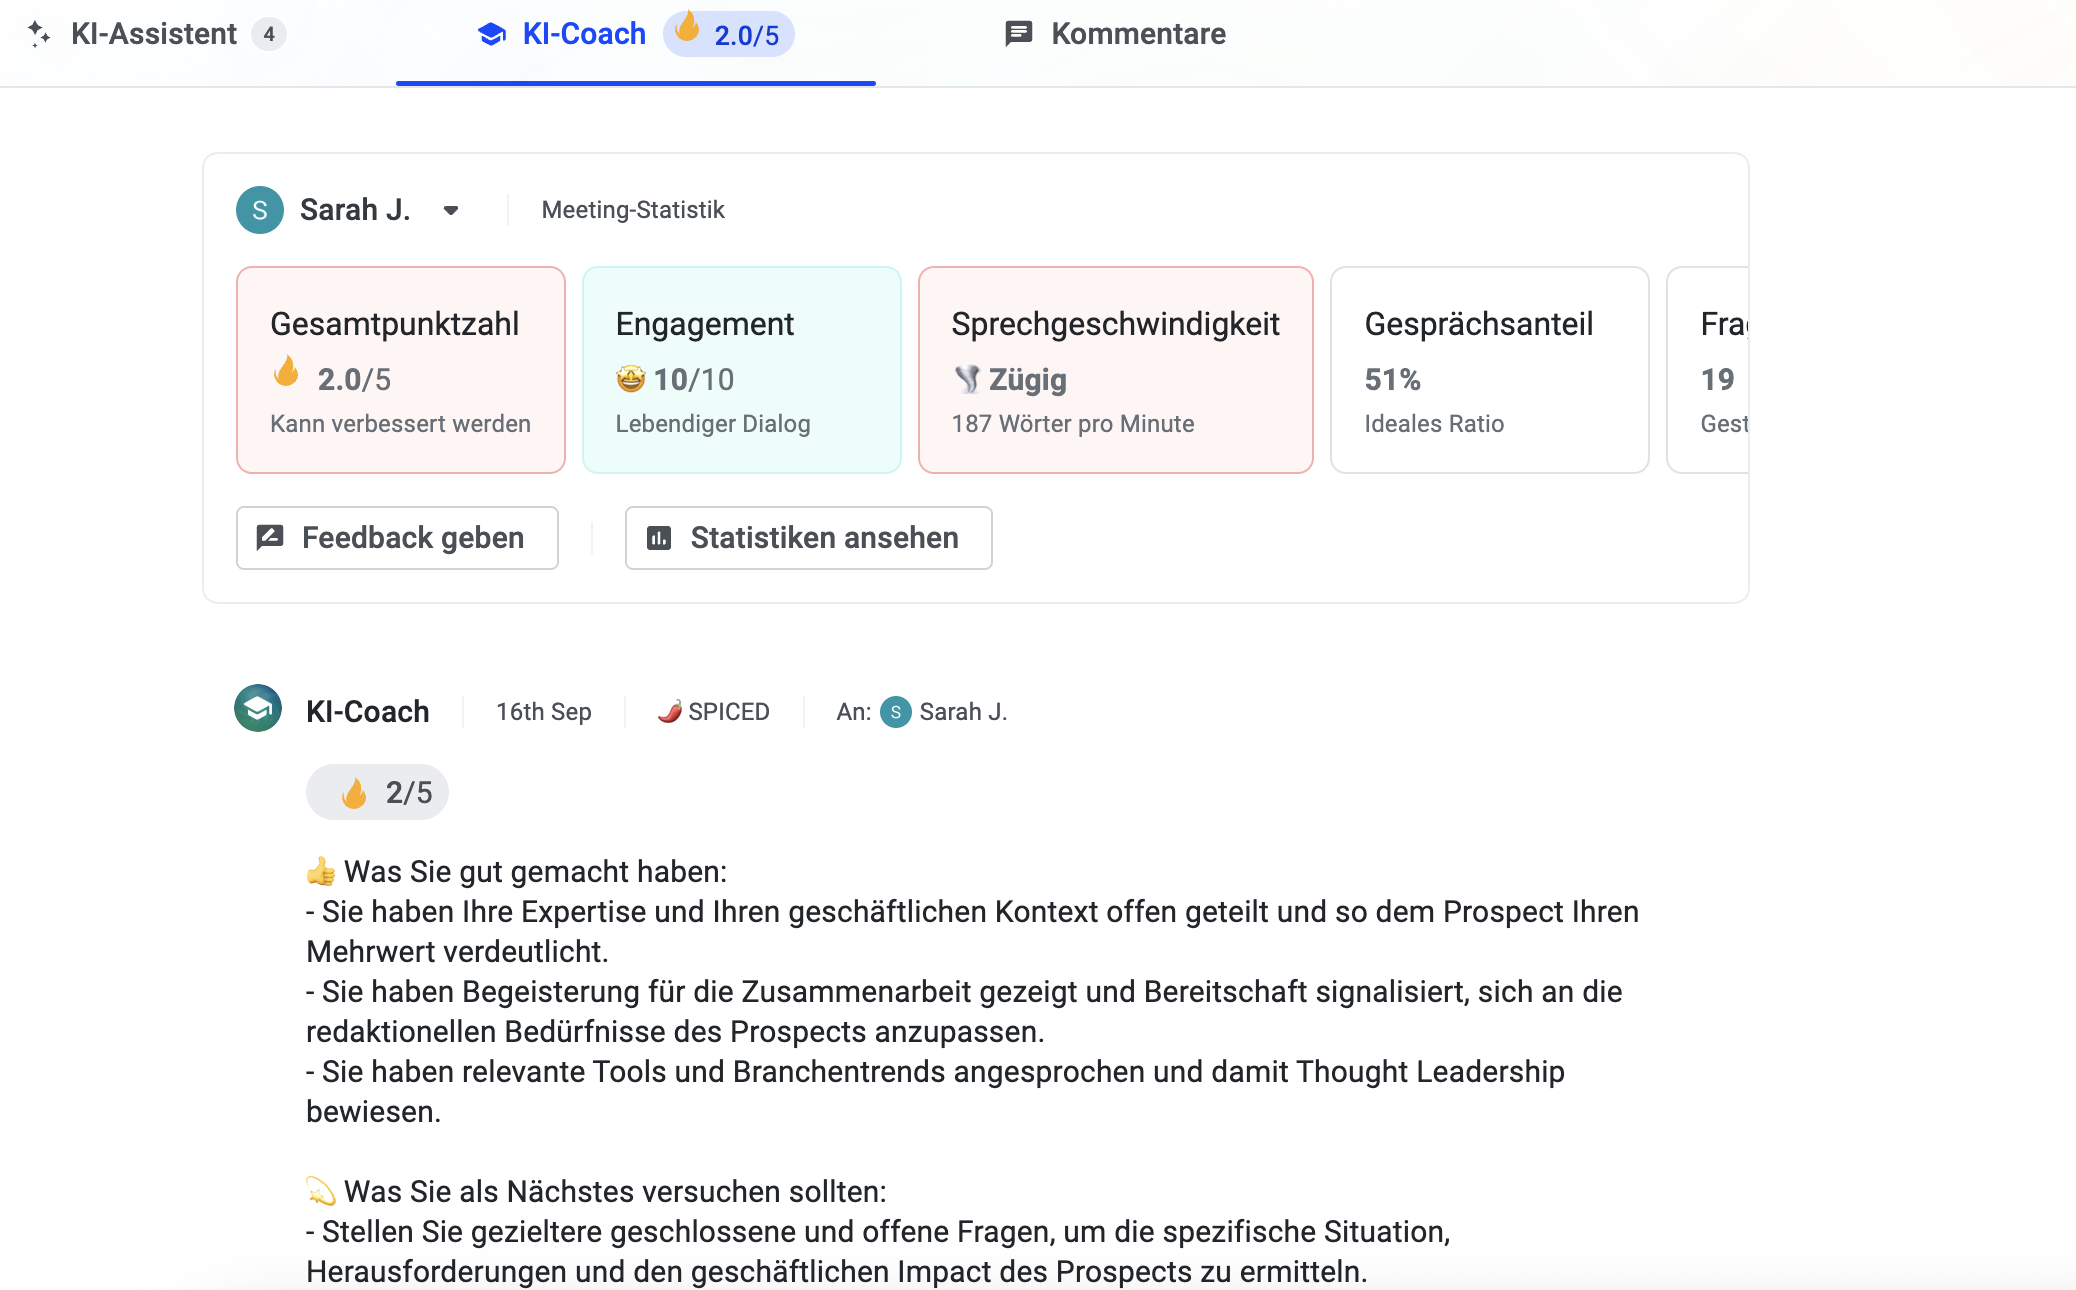Select the graduation cap KI-Coach icon
The width and height of the screenshot is (2076, 1290).
[x=492, y=33]
